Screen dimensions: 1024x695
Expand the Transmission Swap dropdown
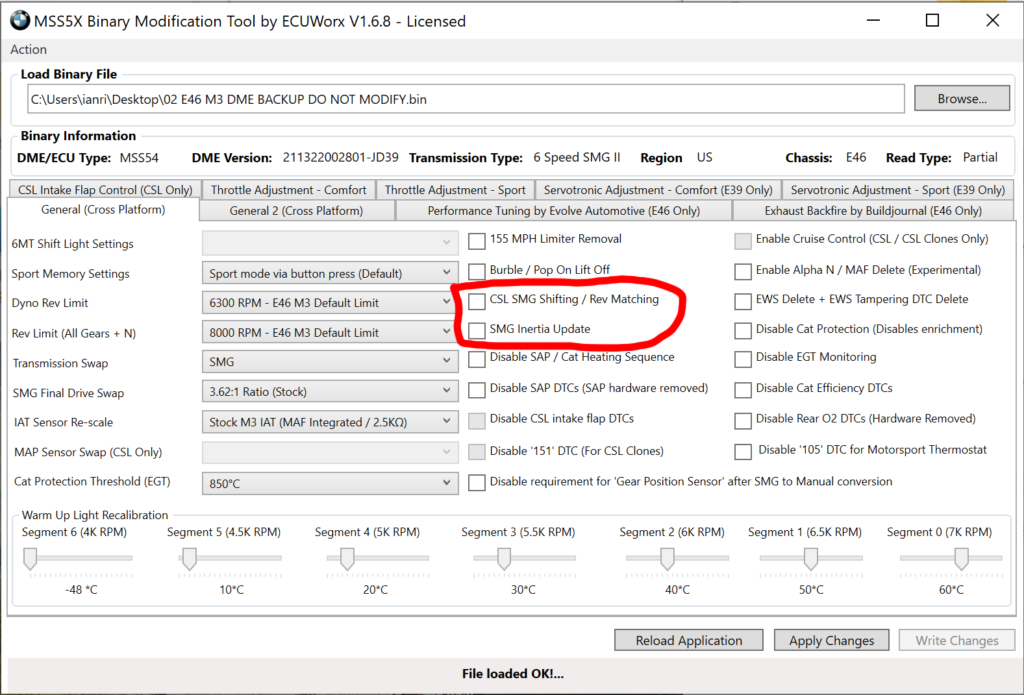point(330,362)
